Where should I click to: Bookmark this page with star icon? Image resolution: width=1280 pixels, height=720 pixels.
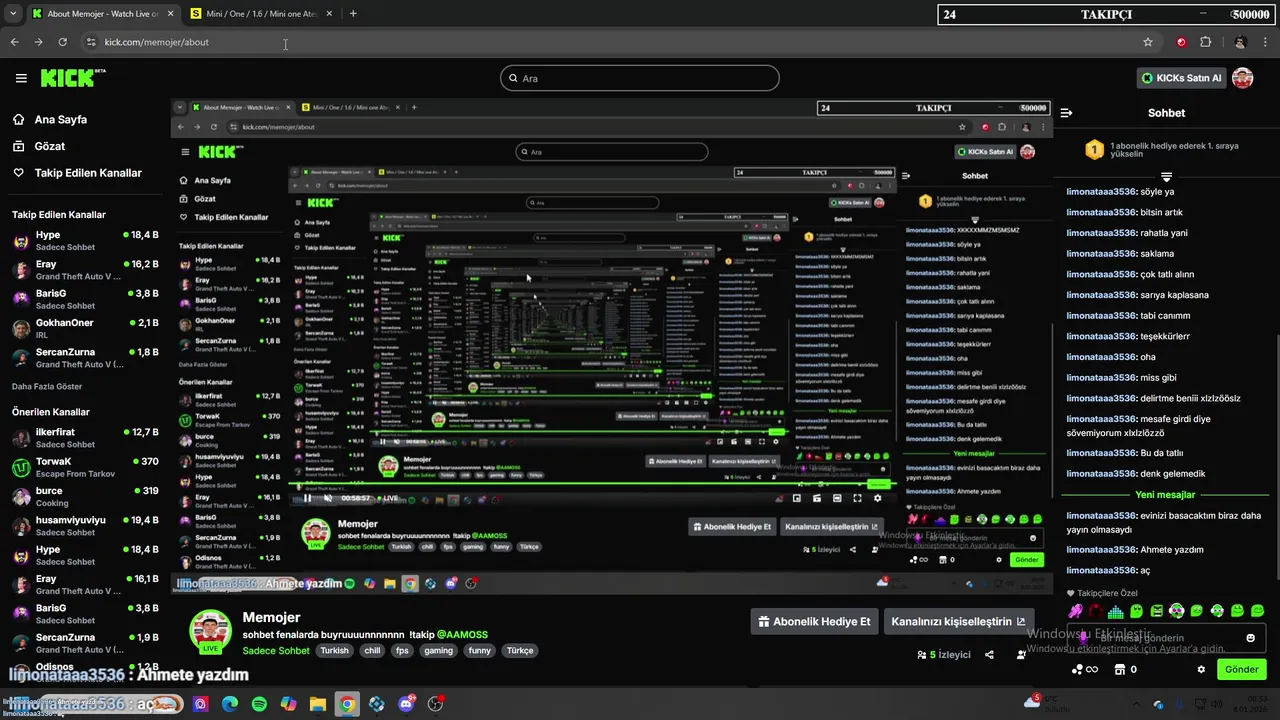click(x=1148, y=42)
